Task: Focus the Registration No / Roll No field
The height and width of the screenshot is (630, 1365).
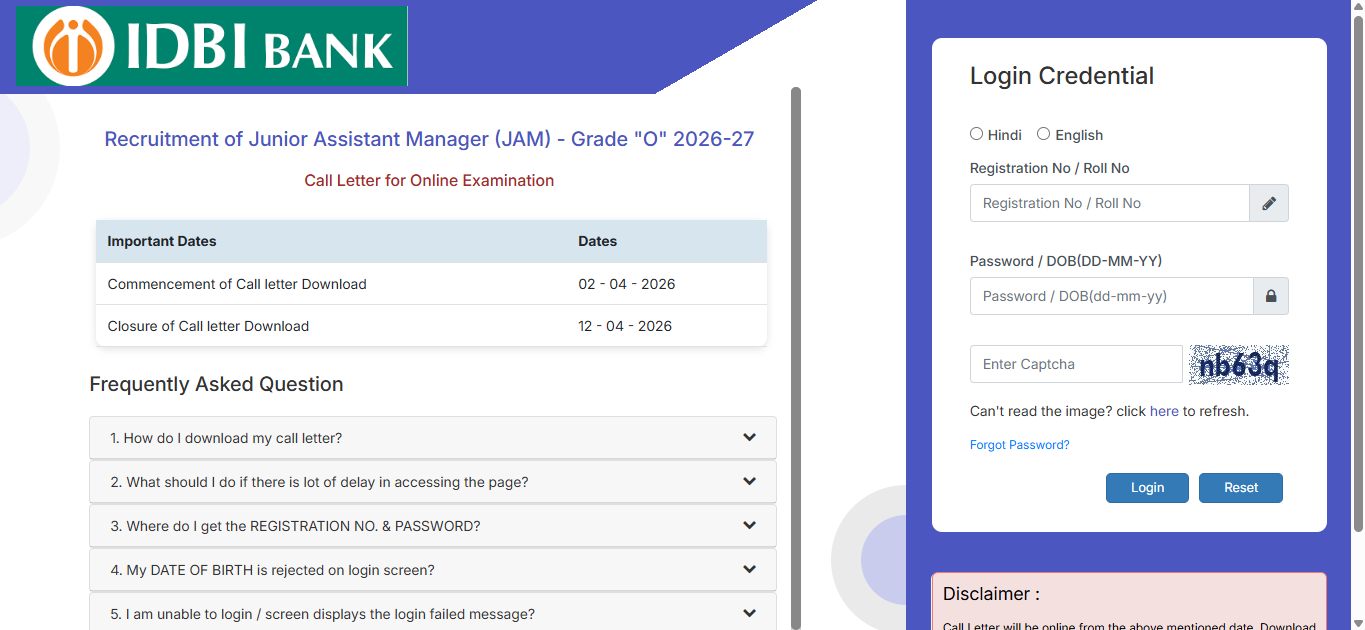Action: (1109, 203)
